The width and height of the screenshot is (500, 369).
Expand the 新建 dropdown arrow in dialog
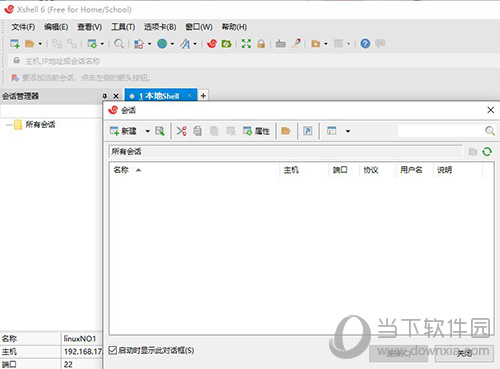click(147, 131)
